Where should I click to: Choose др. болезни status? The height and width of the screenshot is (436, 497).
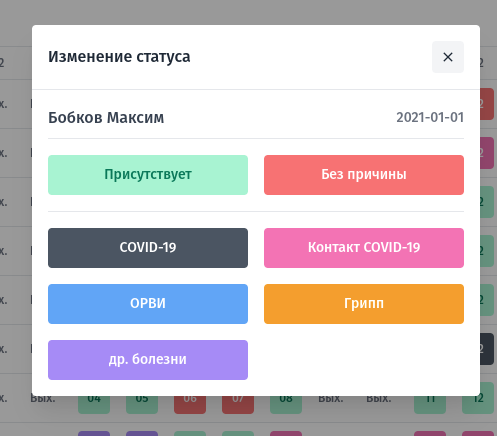148,360
